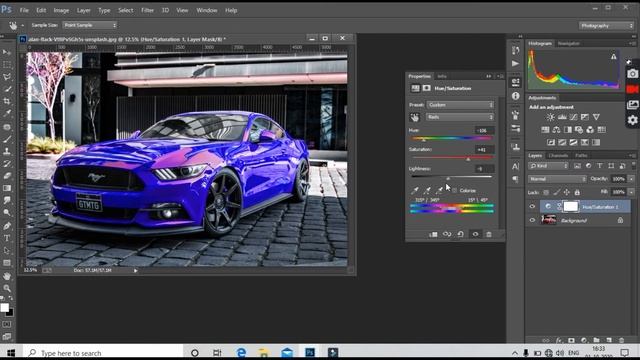Click view previous state icon in Properties

[447, 234]
